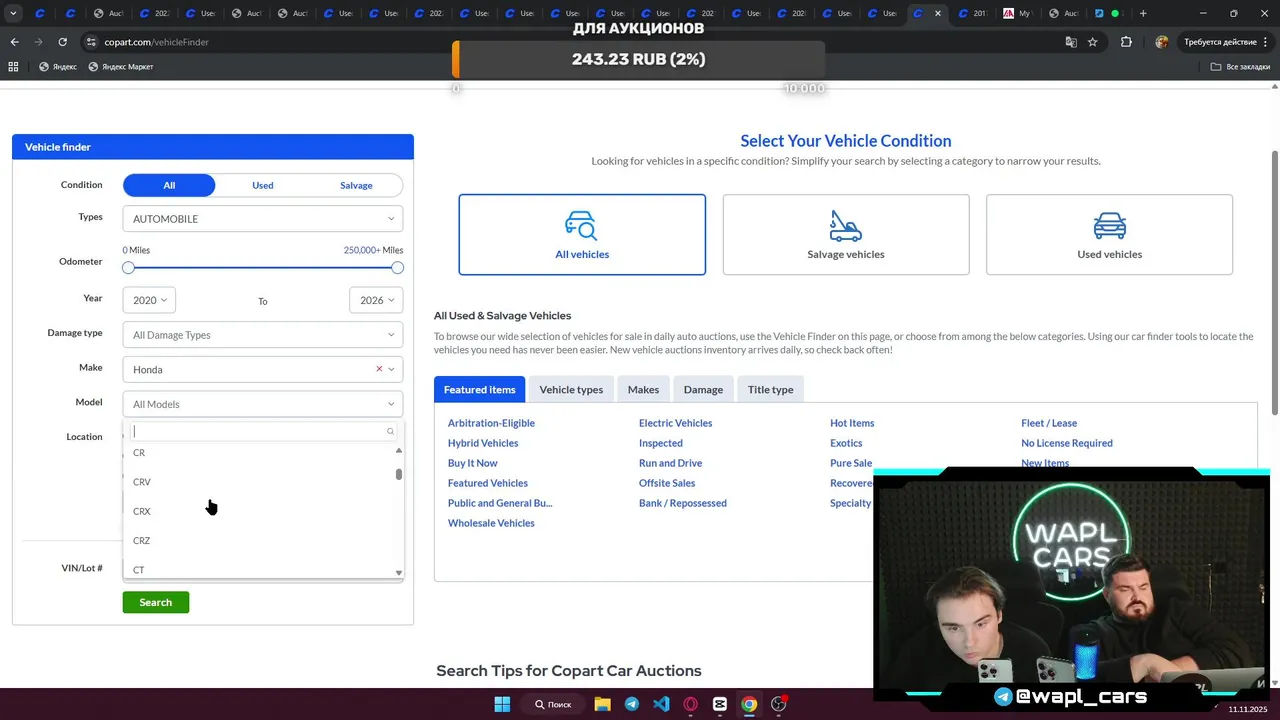Screen dimensions: 1280x720
Task: Open the Яндекс Маркет bookmark
Action: (120, 67)
